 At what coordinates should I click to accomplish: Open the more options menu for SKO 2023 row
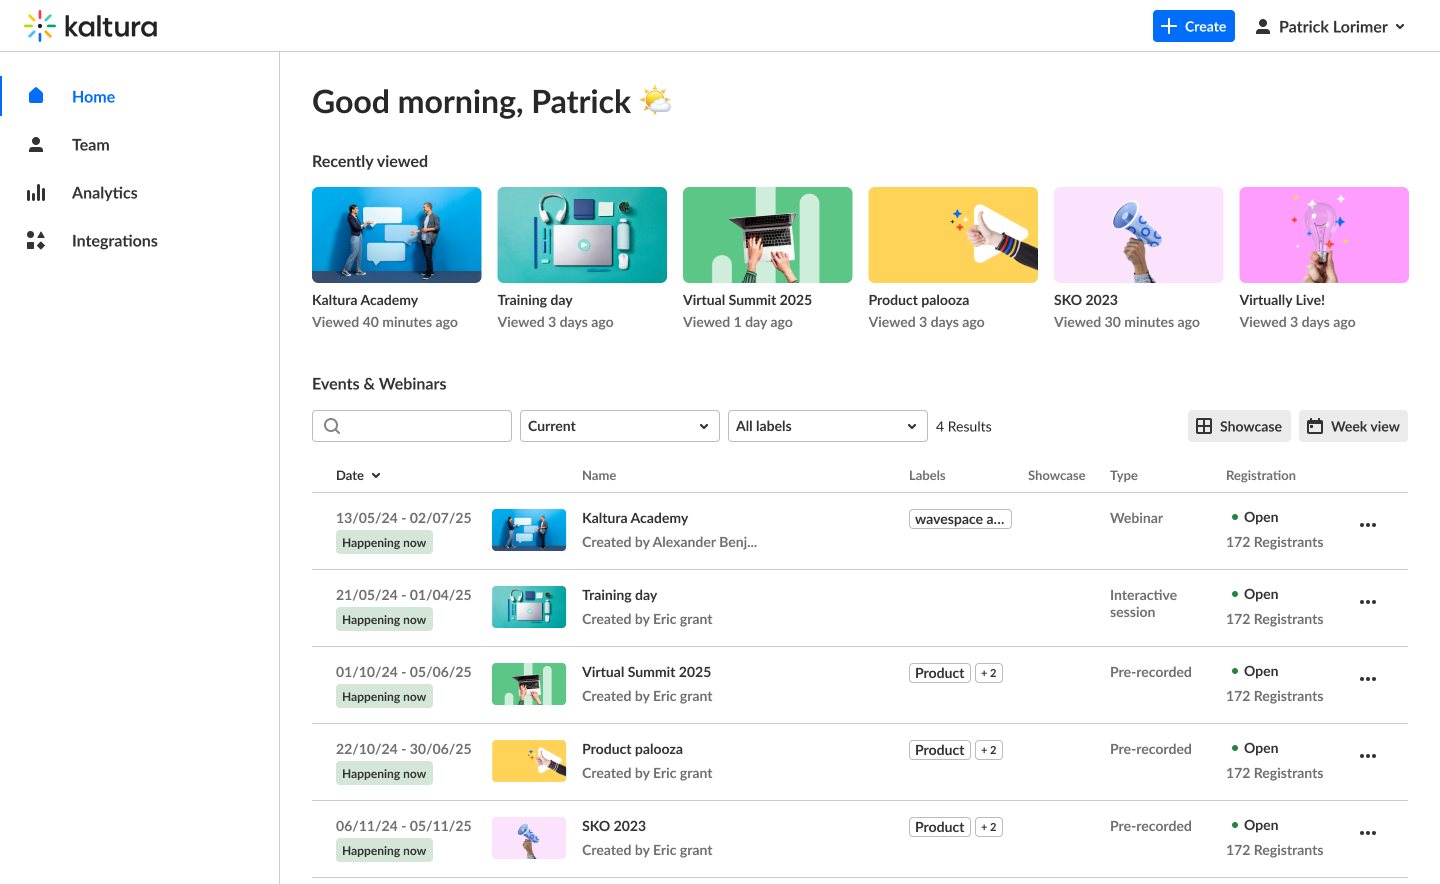click(x=1368, y=833)
